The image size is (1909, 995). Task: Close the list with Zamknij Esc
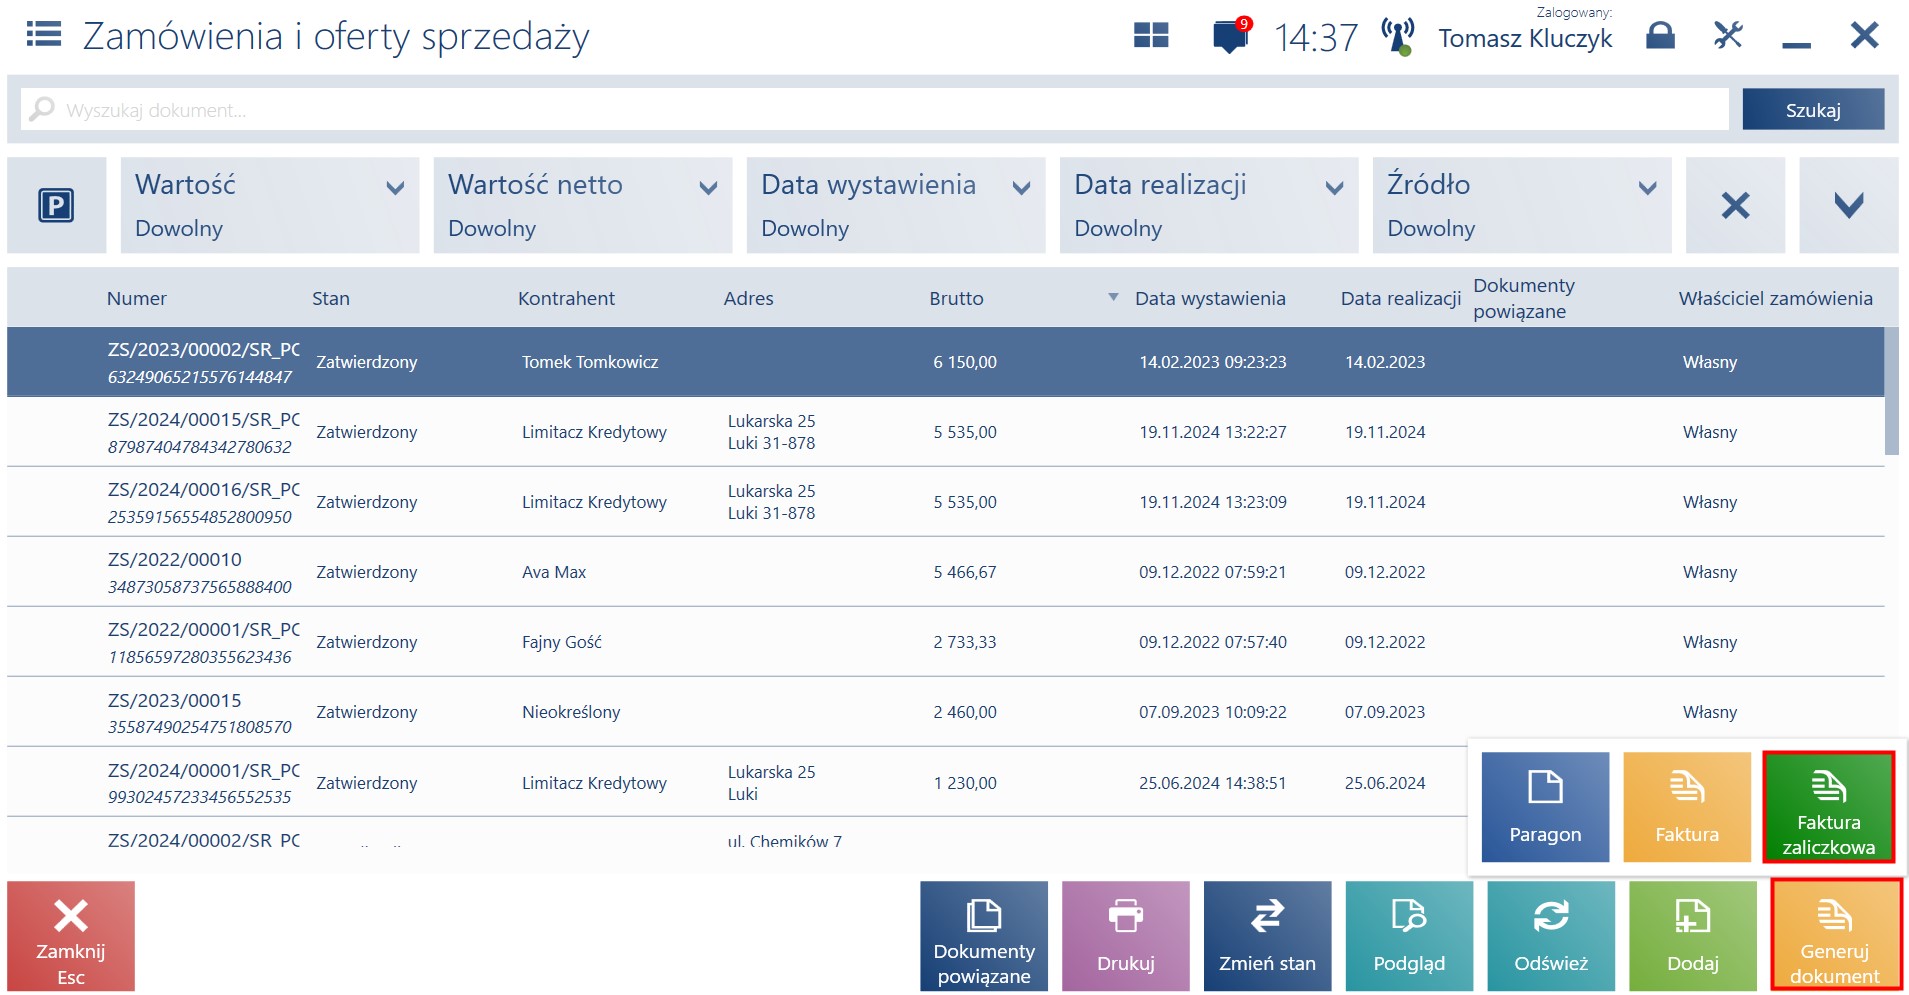point(71,936)
